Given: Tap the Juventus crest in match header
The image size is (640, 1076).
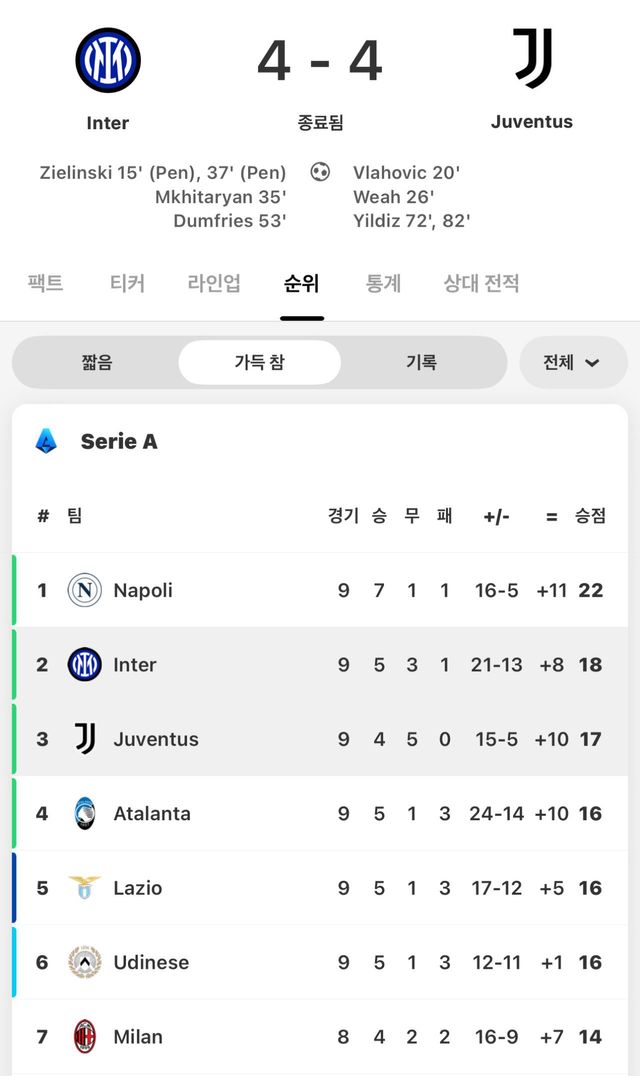Looking at the screenshot, I should (532, 59).
